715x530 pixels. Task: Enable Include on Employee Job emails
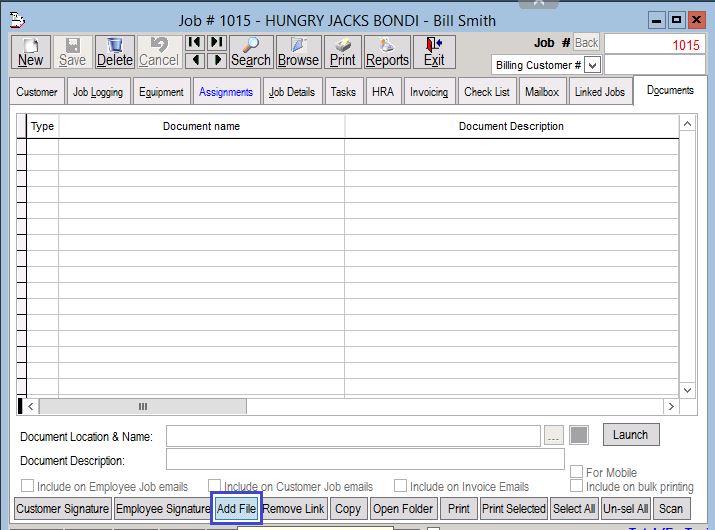click(27, 487)
